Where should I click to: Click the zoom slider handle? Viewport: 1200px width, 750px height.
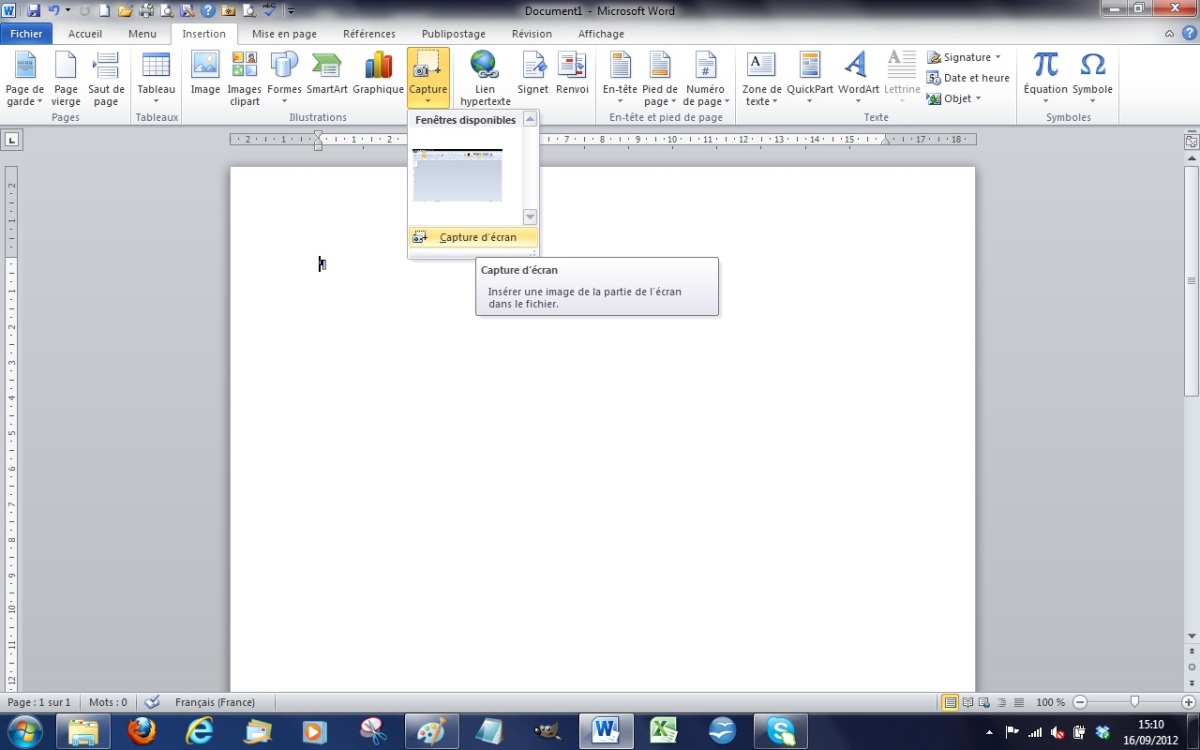click(x=1134, y=702)
